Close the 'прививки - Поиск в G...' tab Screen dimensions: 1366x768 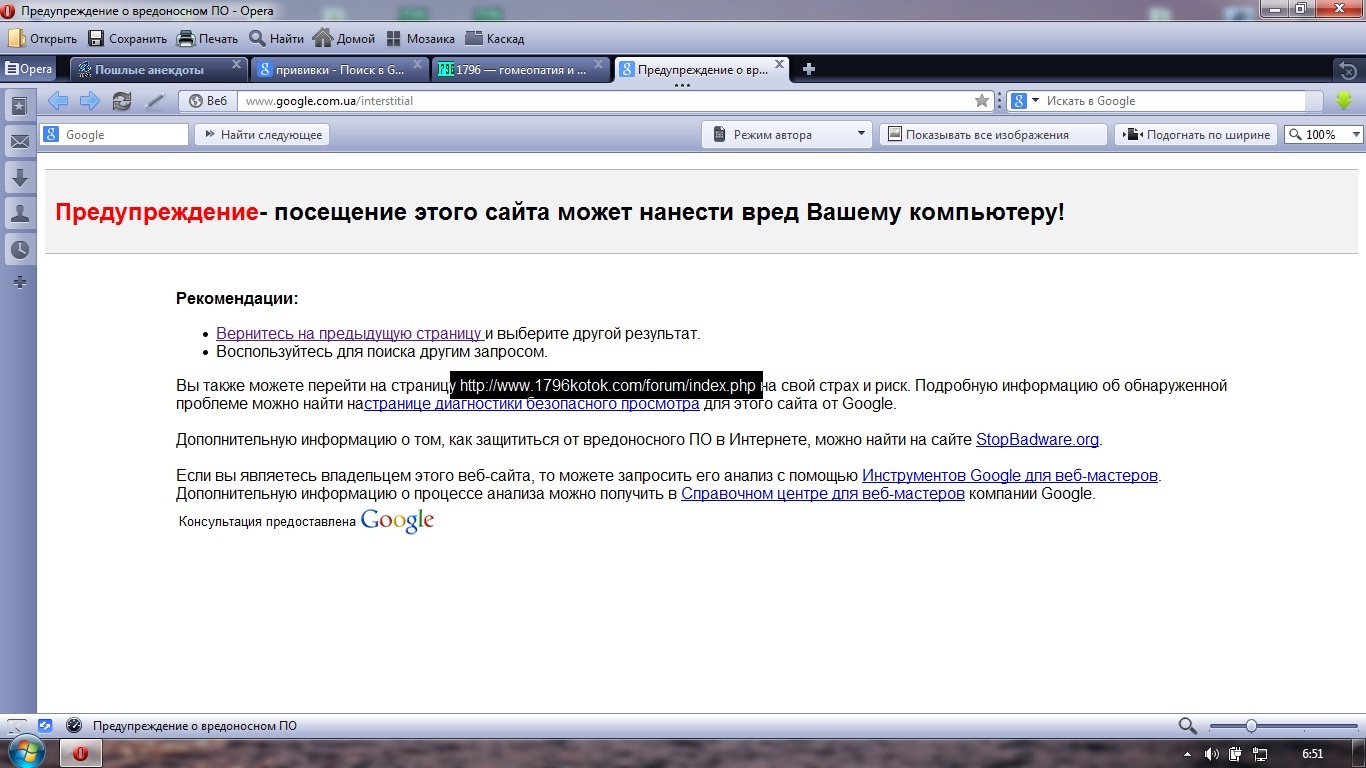point(419,65)
